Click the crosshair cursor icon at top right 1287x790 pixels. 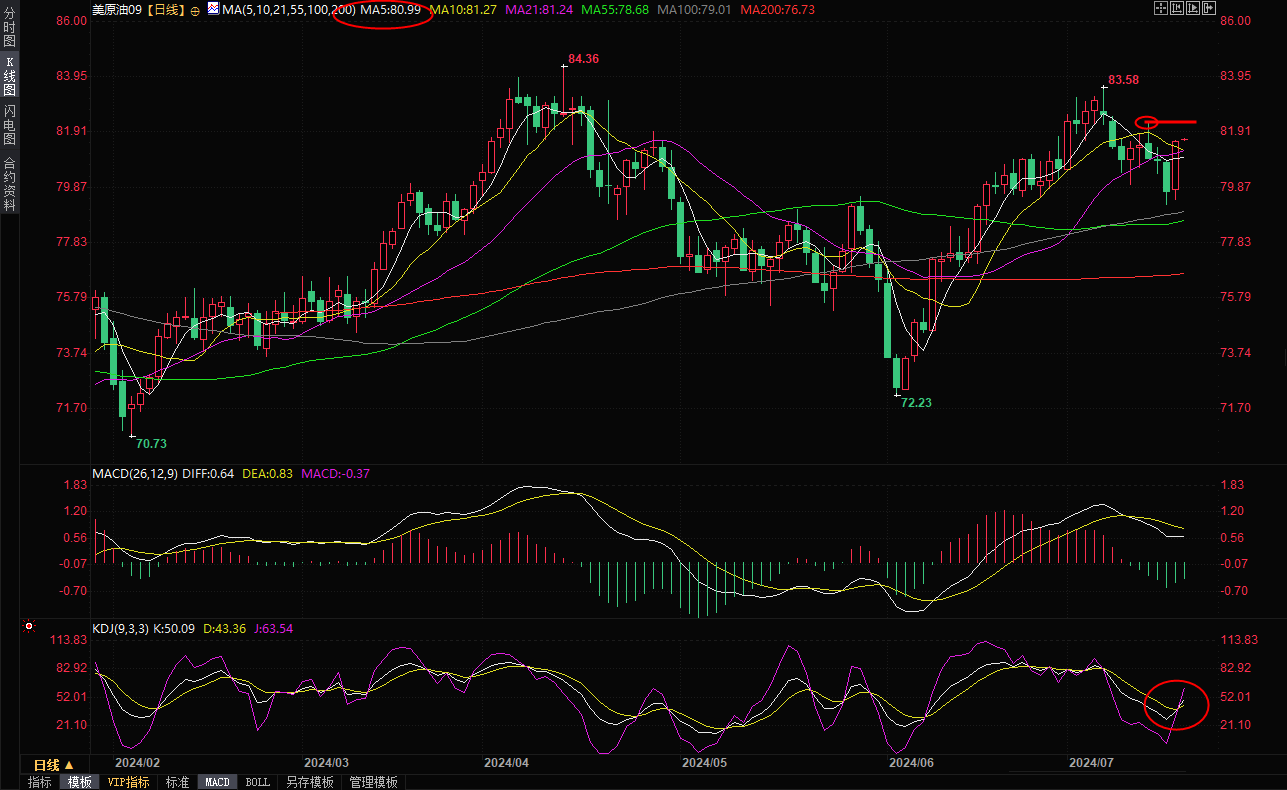1160,9
